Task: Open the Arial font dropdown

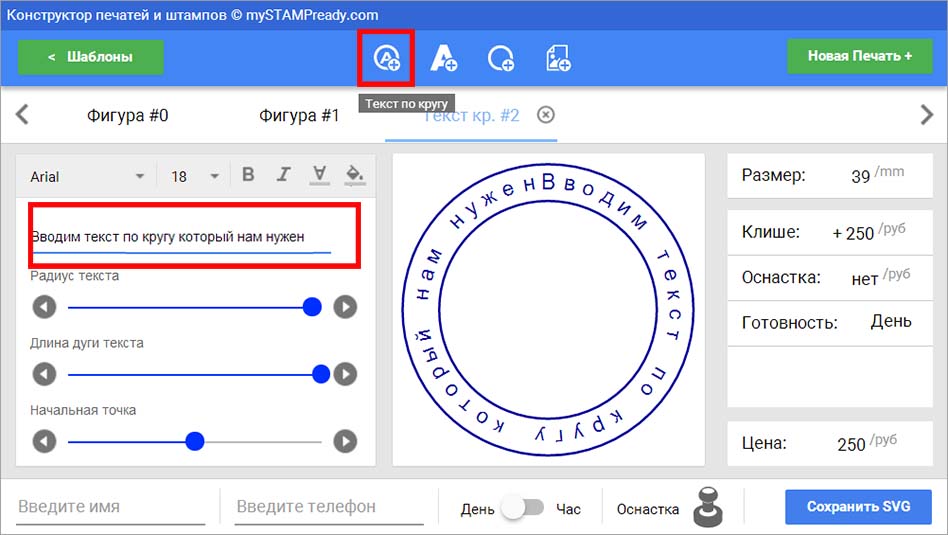Action: (x=87, y=177)
